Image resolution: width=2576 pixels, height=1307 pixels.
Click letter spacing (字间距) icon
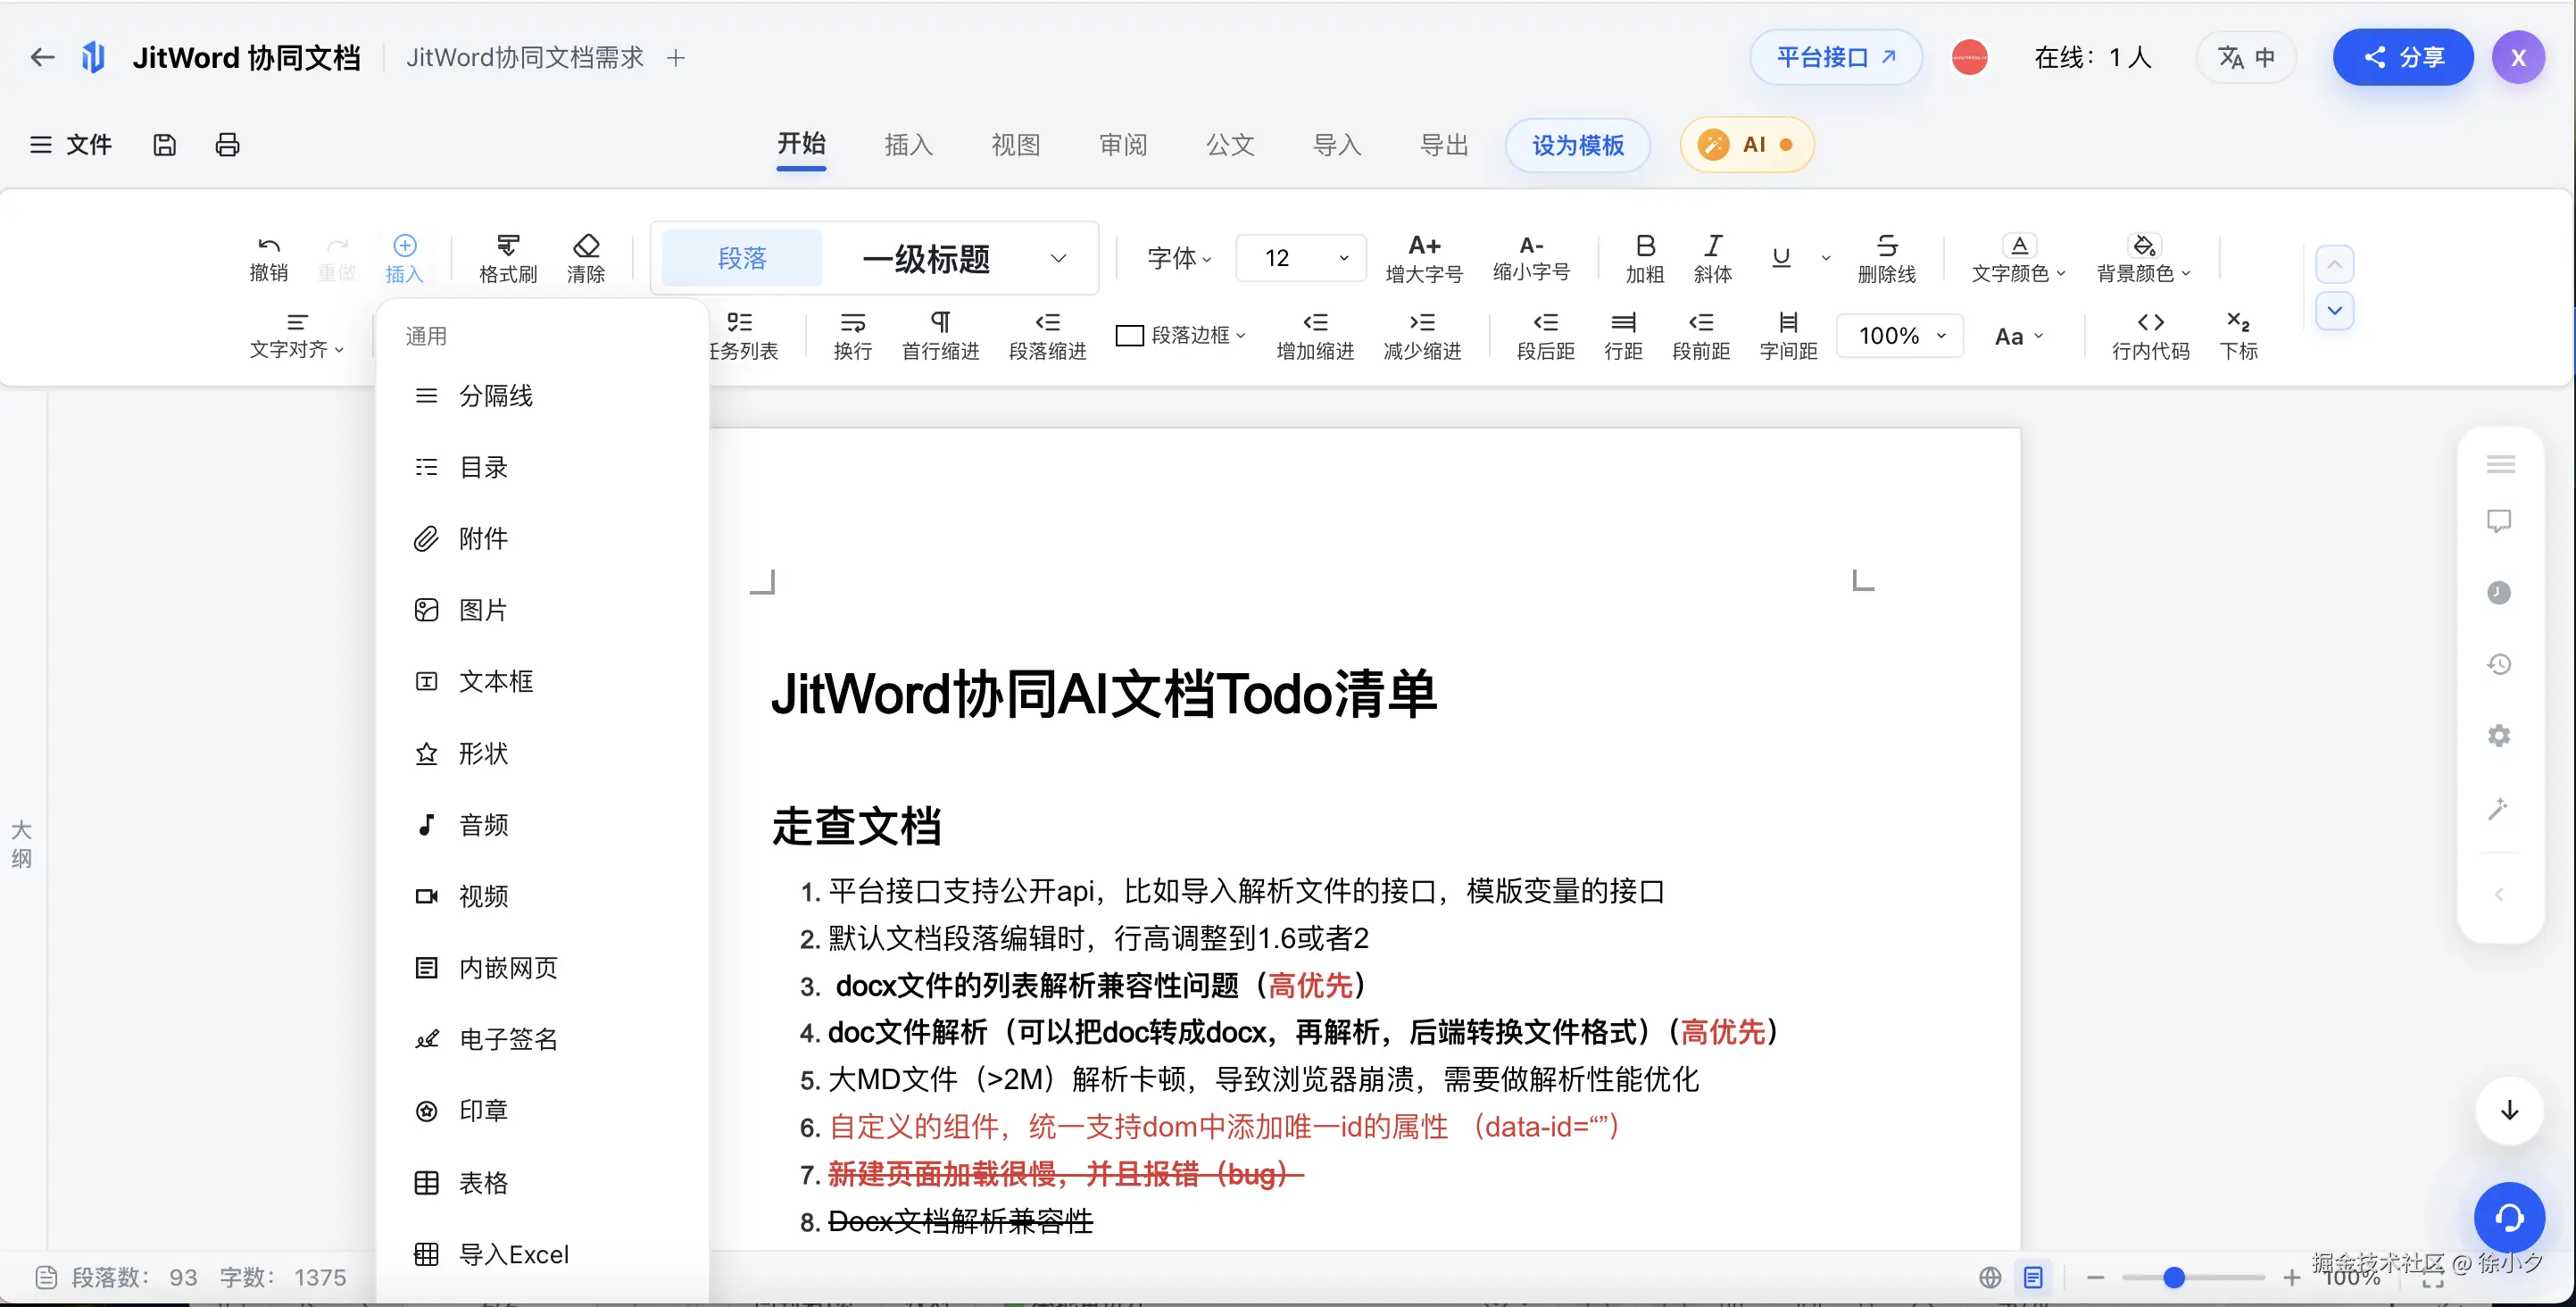click(1788, 335)
